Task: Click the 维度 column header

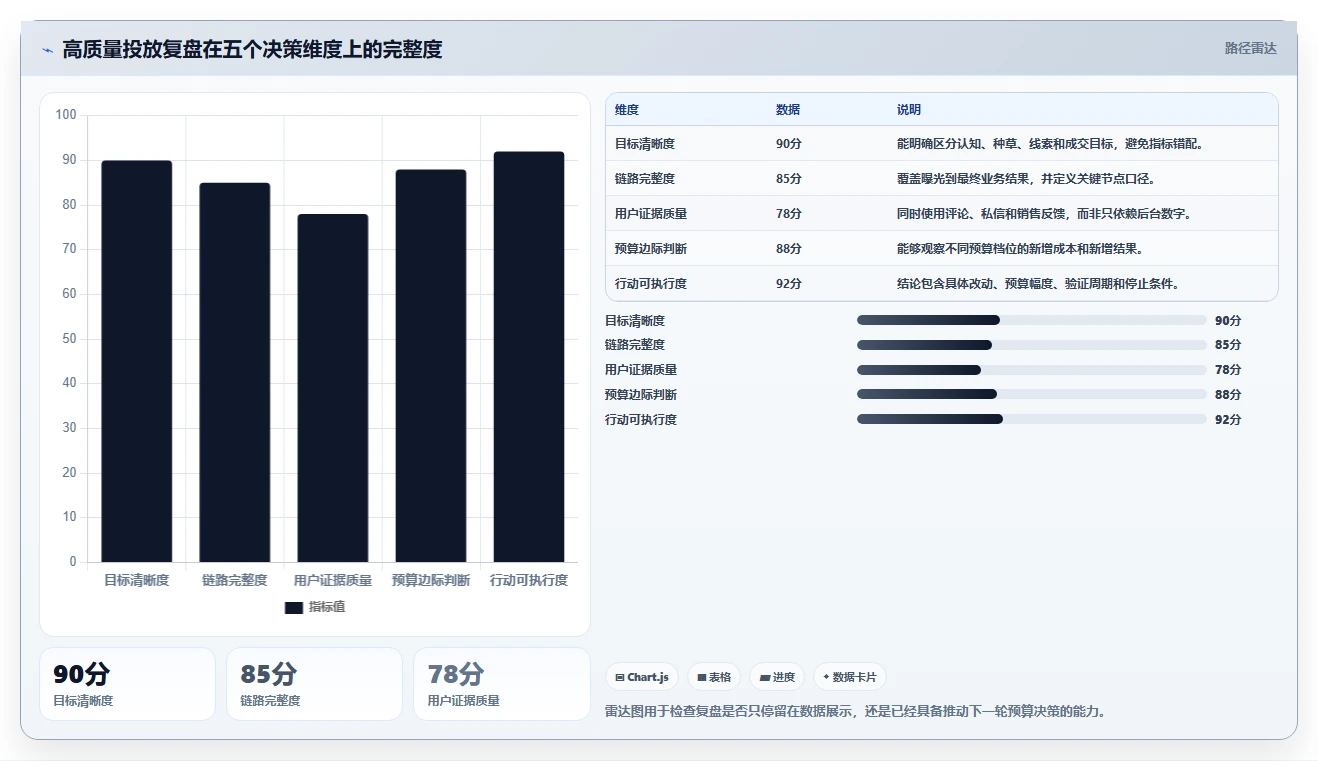Action: [627, 110]
